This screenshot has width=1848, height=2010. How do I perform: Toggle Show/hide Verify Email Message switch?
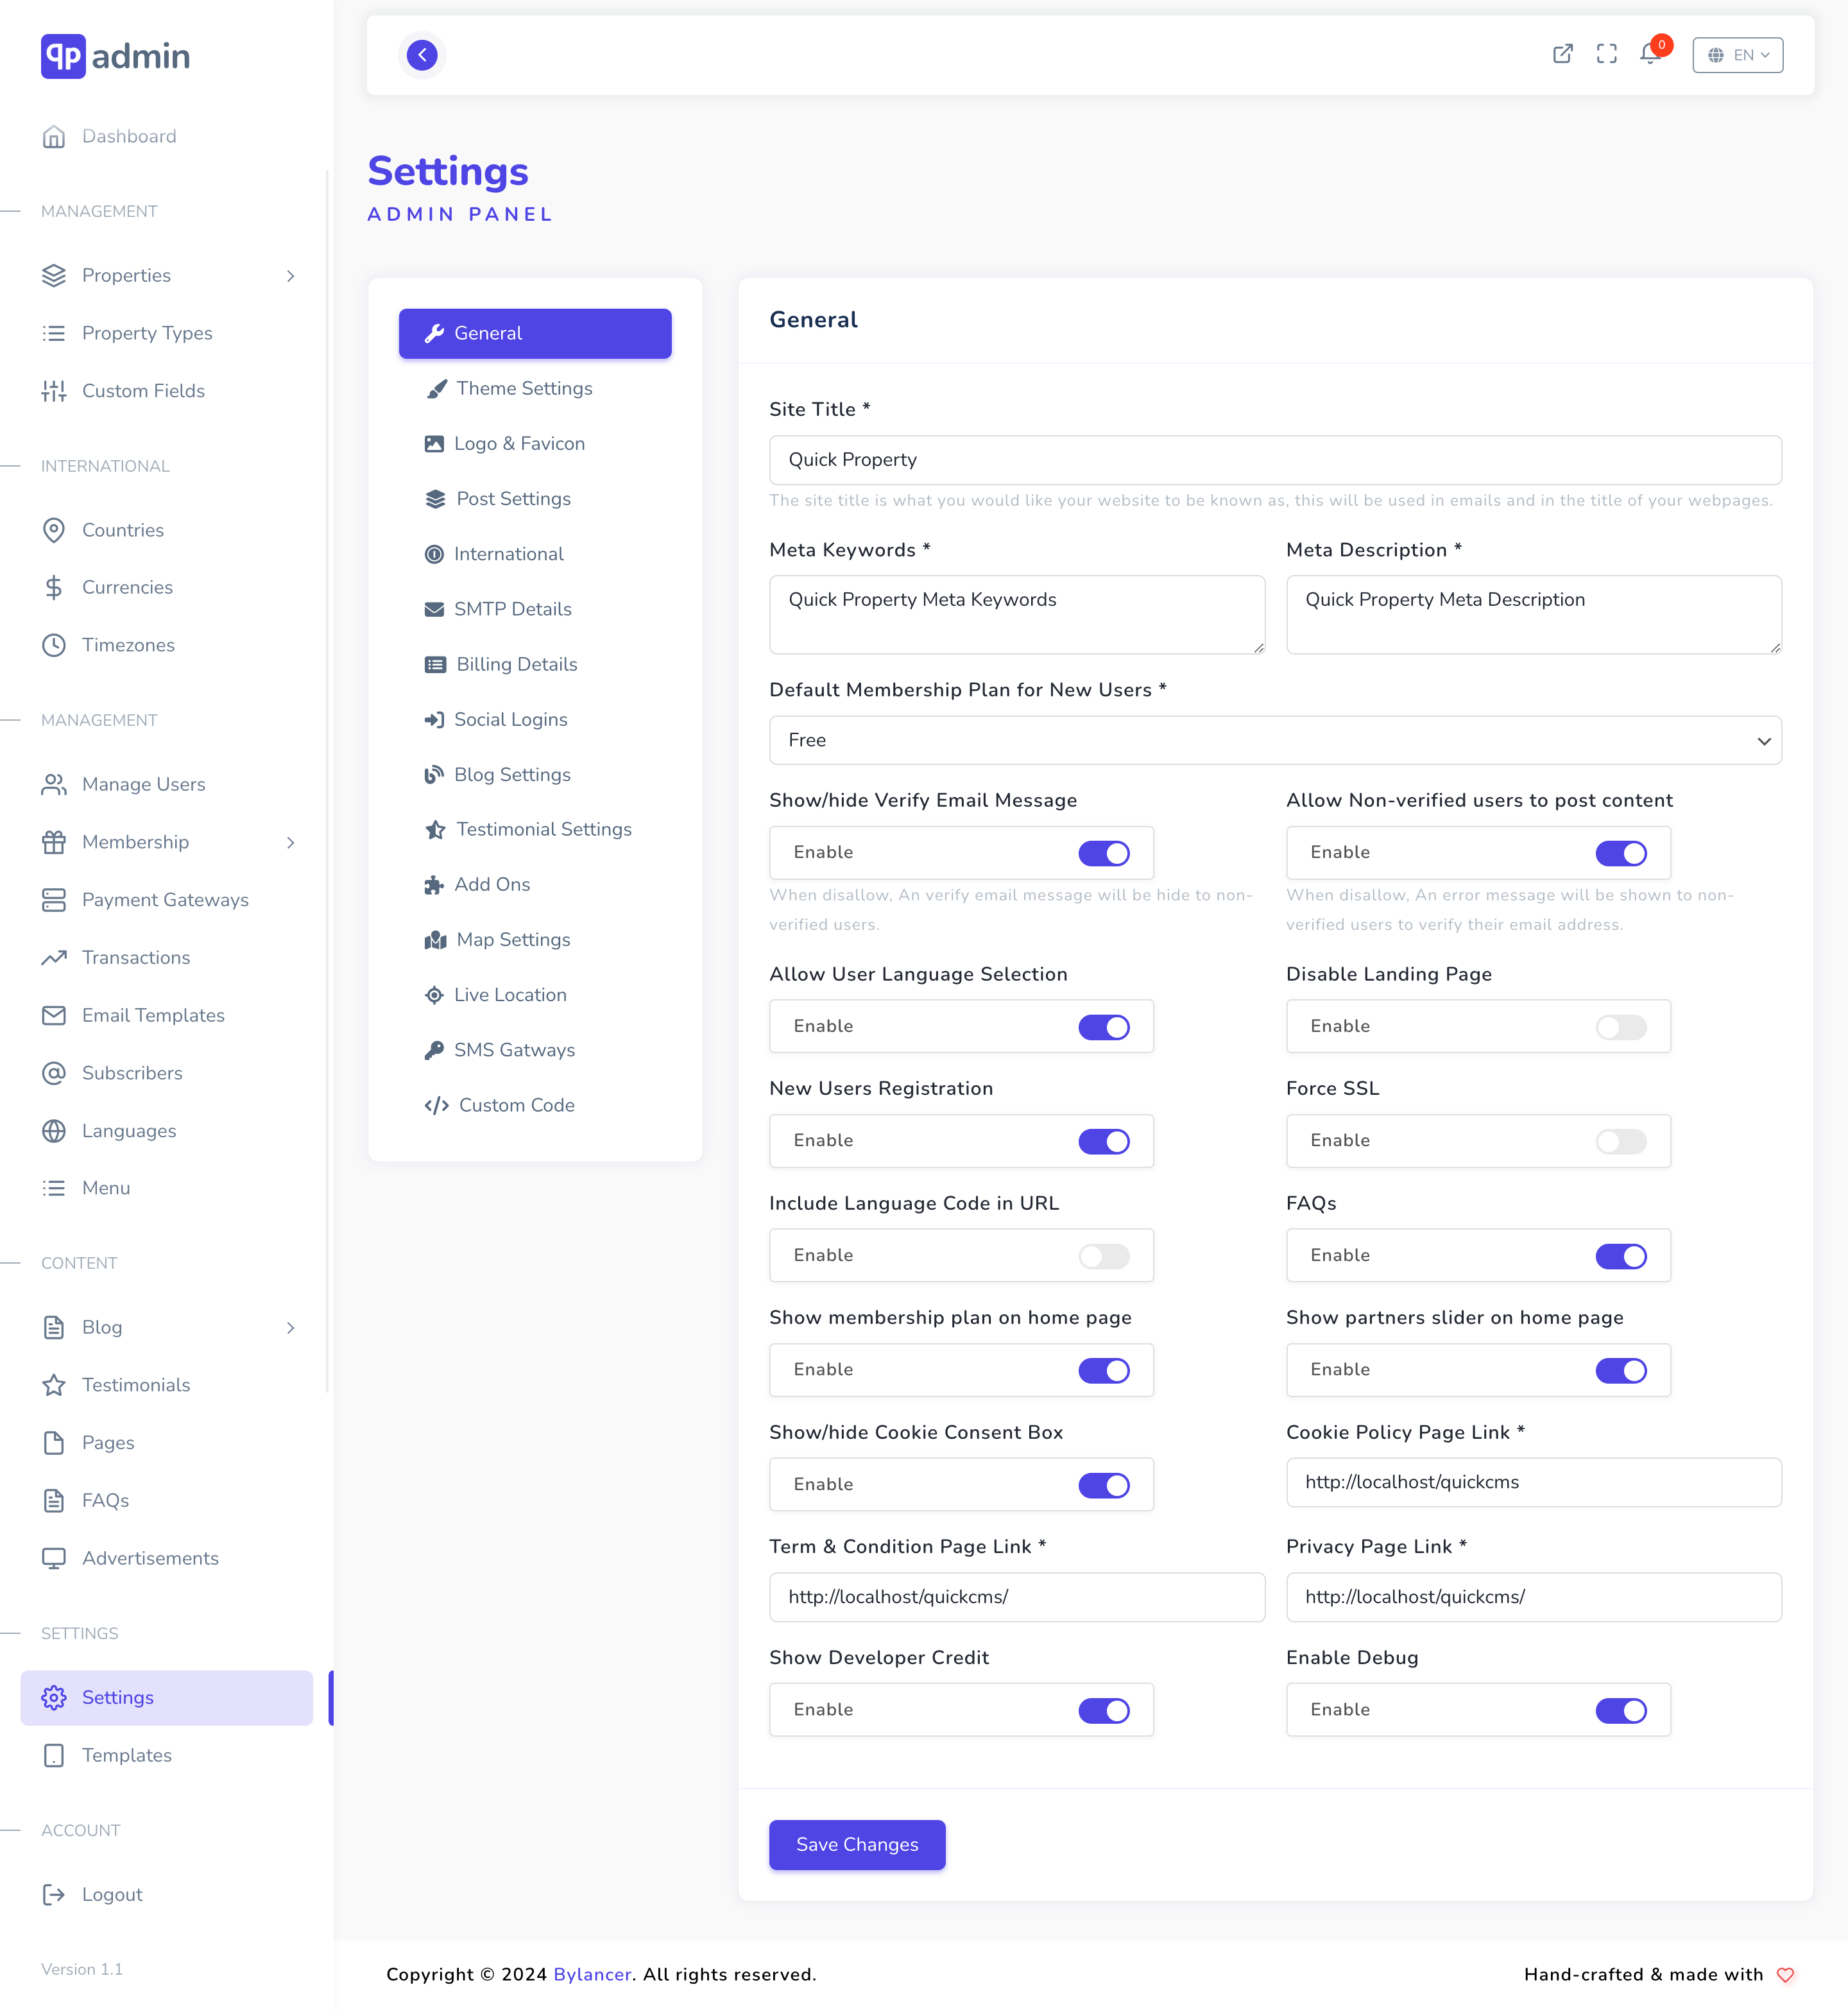coord(1104,853)
